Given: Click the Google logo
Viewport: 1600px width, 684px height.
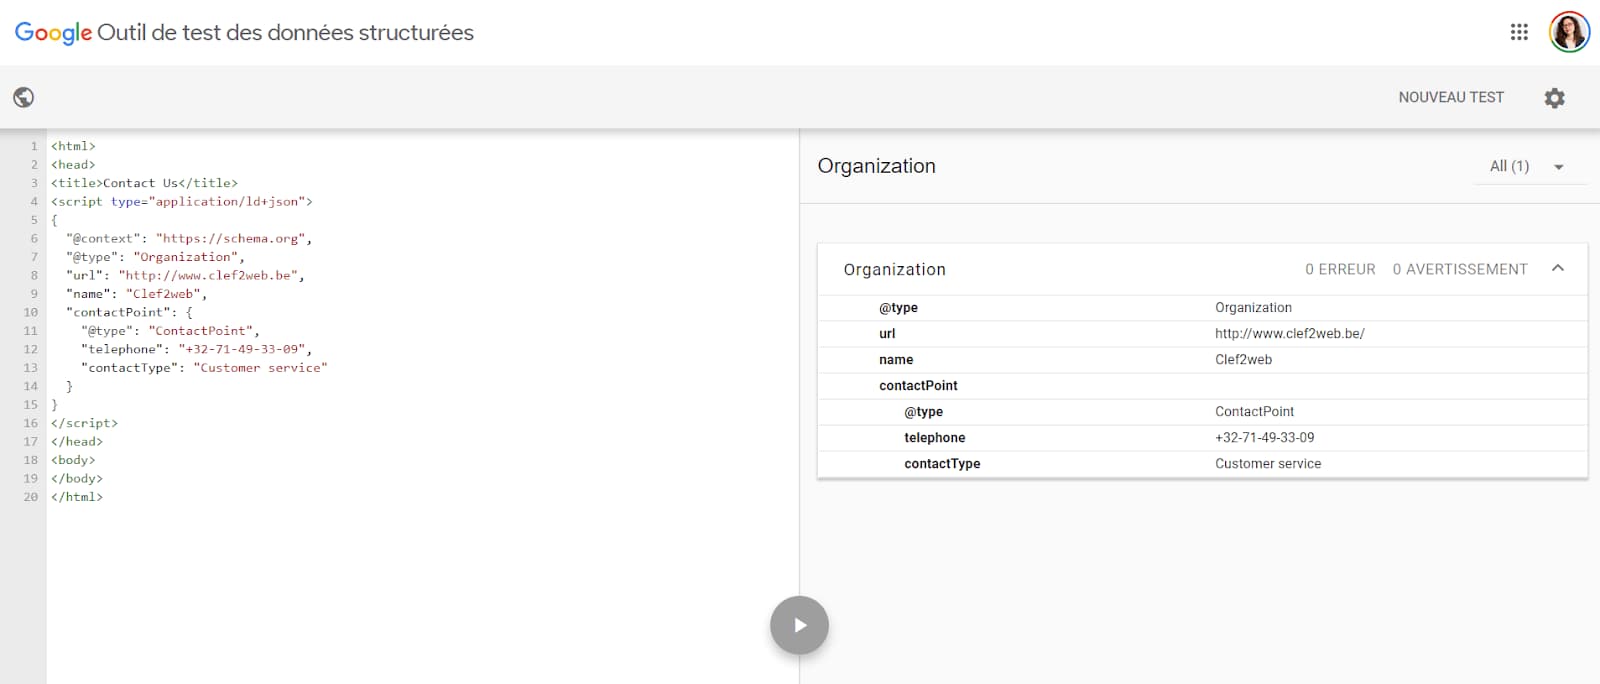Looking at the screenshot, I should tap(53, 33).
